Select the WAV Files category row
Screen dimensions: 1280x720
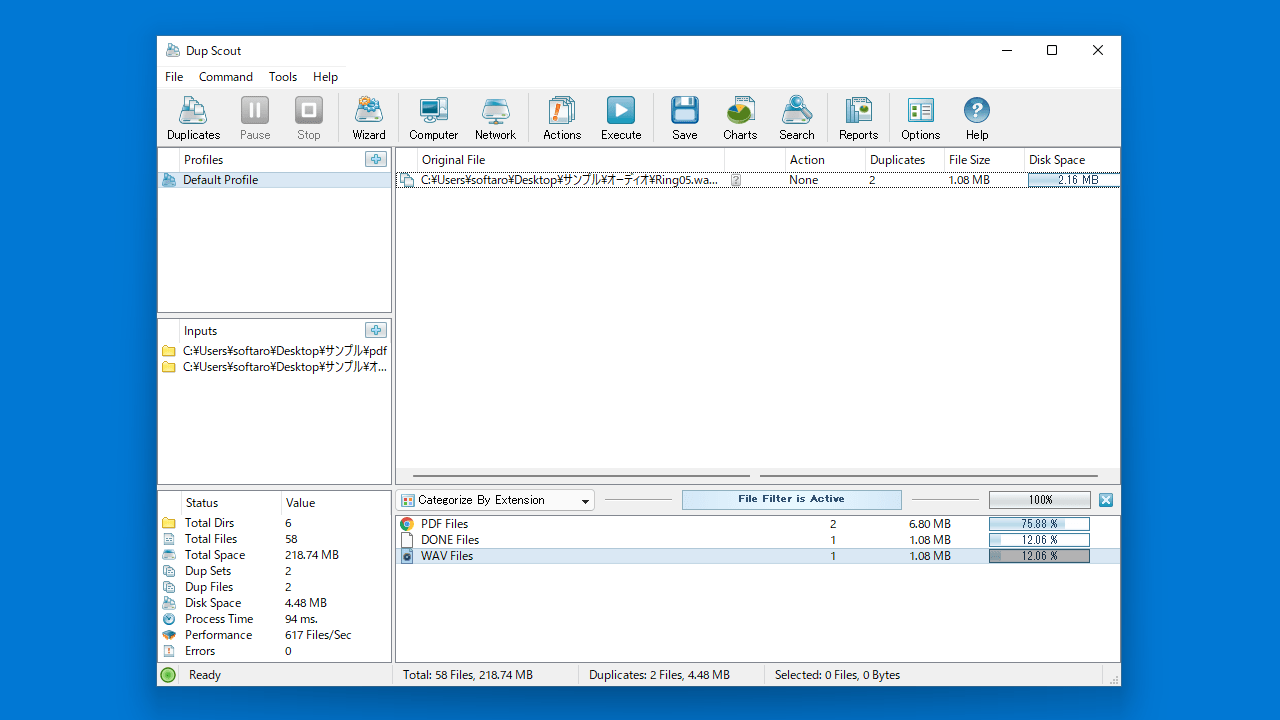(758, 556)
